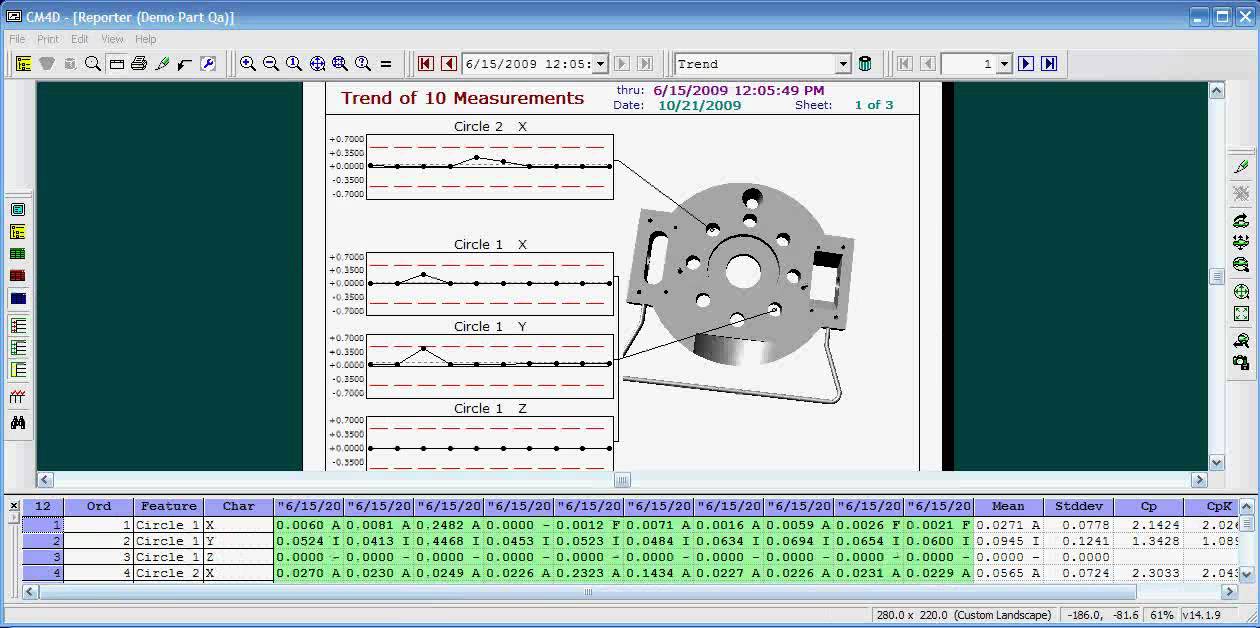The height and width of the screenshot is (628, 1260).
Task: Click the Circle 2 X trend chart
Action: click(x=490, y=167)
